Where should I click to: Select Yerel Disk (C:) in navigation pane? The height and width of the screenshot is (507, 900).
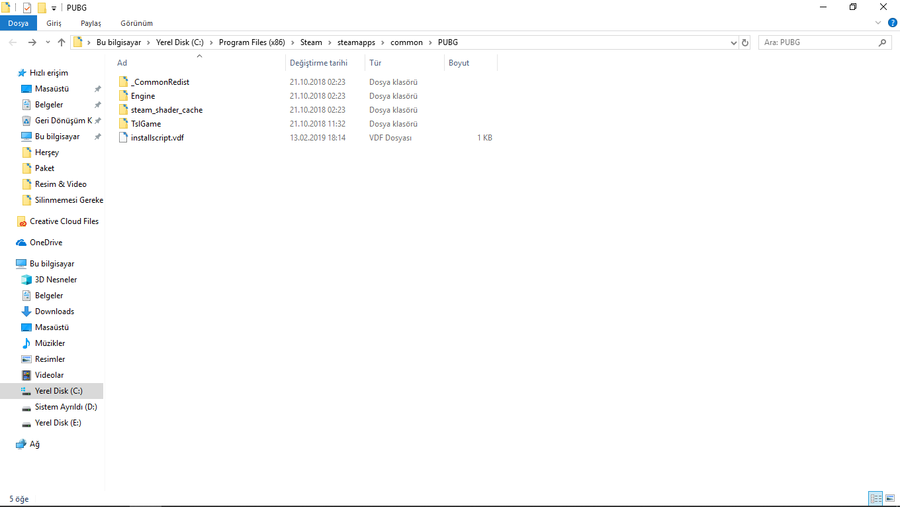pos(52,391)
